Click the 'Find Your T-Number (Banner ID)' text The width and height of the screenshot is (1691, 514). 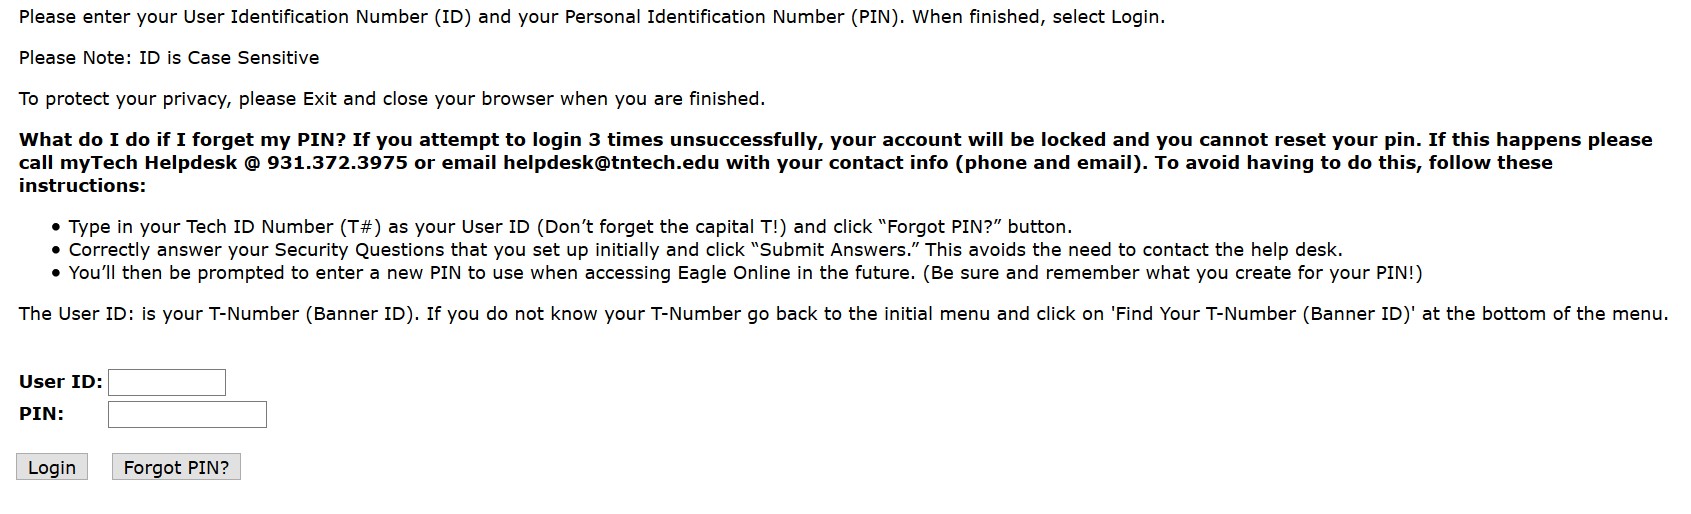(x=1263, y=314)
